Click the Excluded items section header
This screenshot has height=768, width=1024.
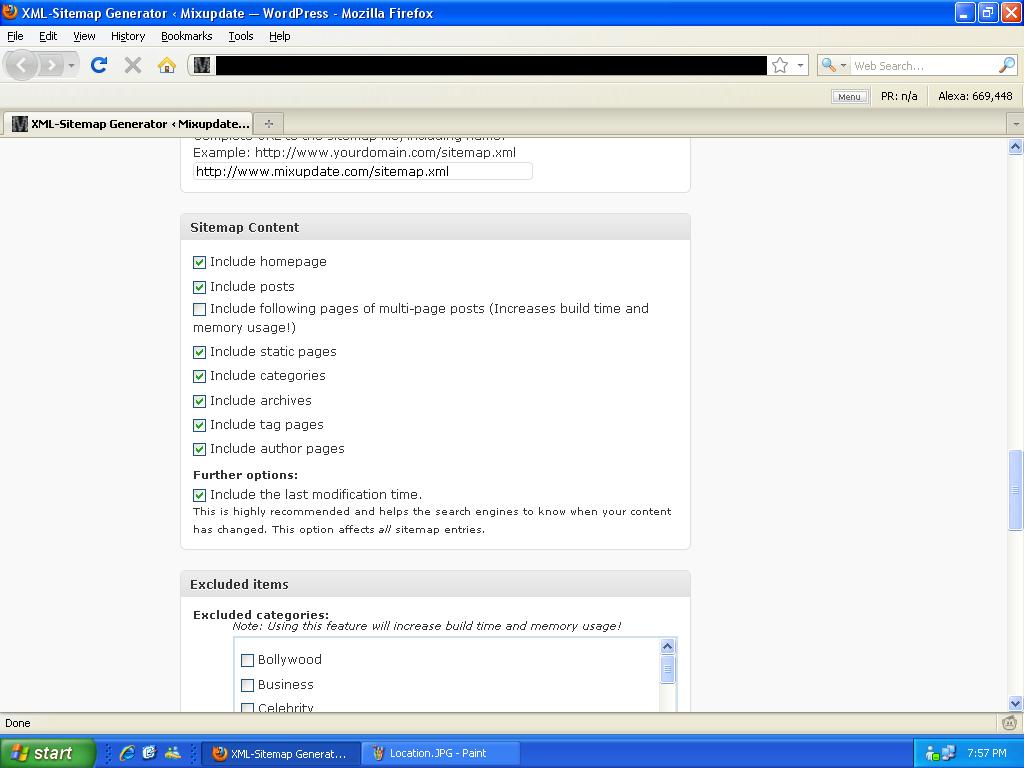tap(435, 584)
